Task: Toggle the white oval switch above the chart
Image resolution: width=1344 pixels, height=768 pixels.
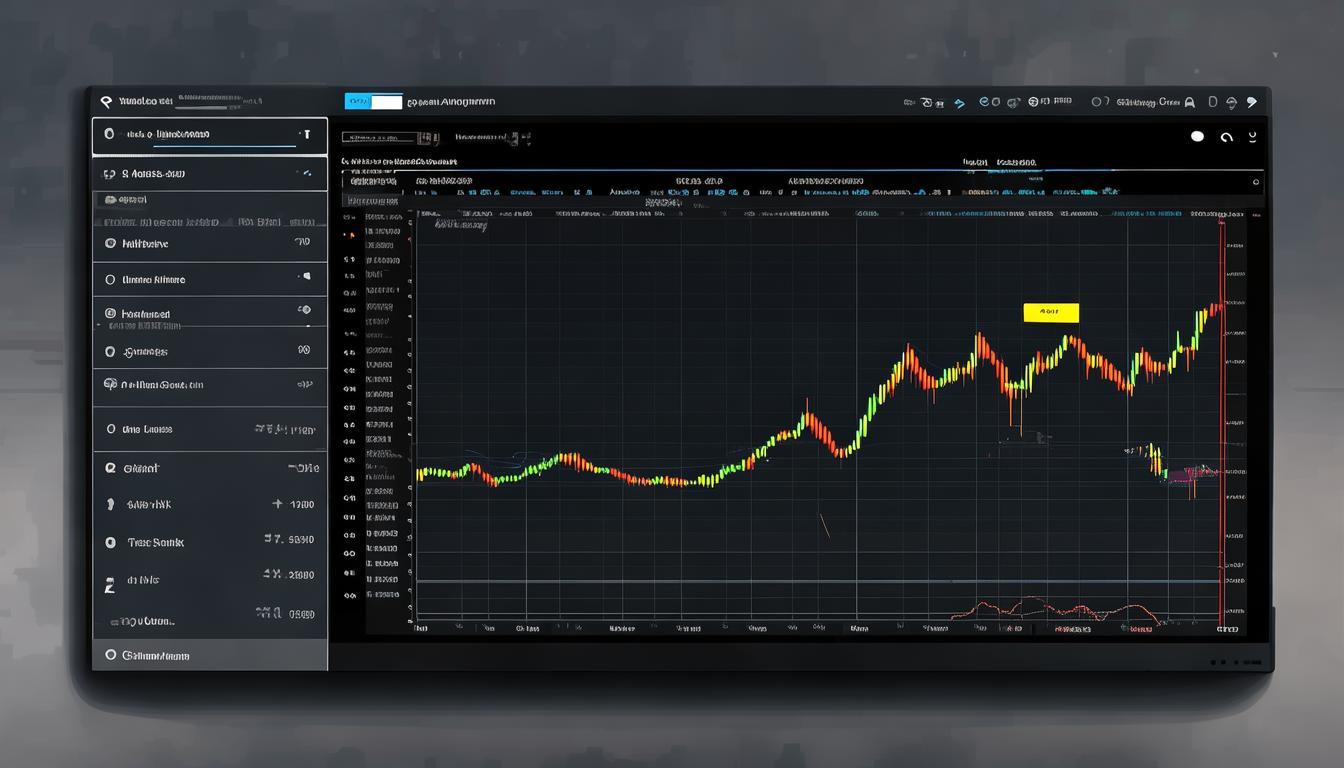Action: click(x=1197, y=136)
